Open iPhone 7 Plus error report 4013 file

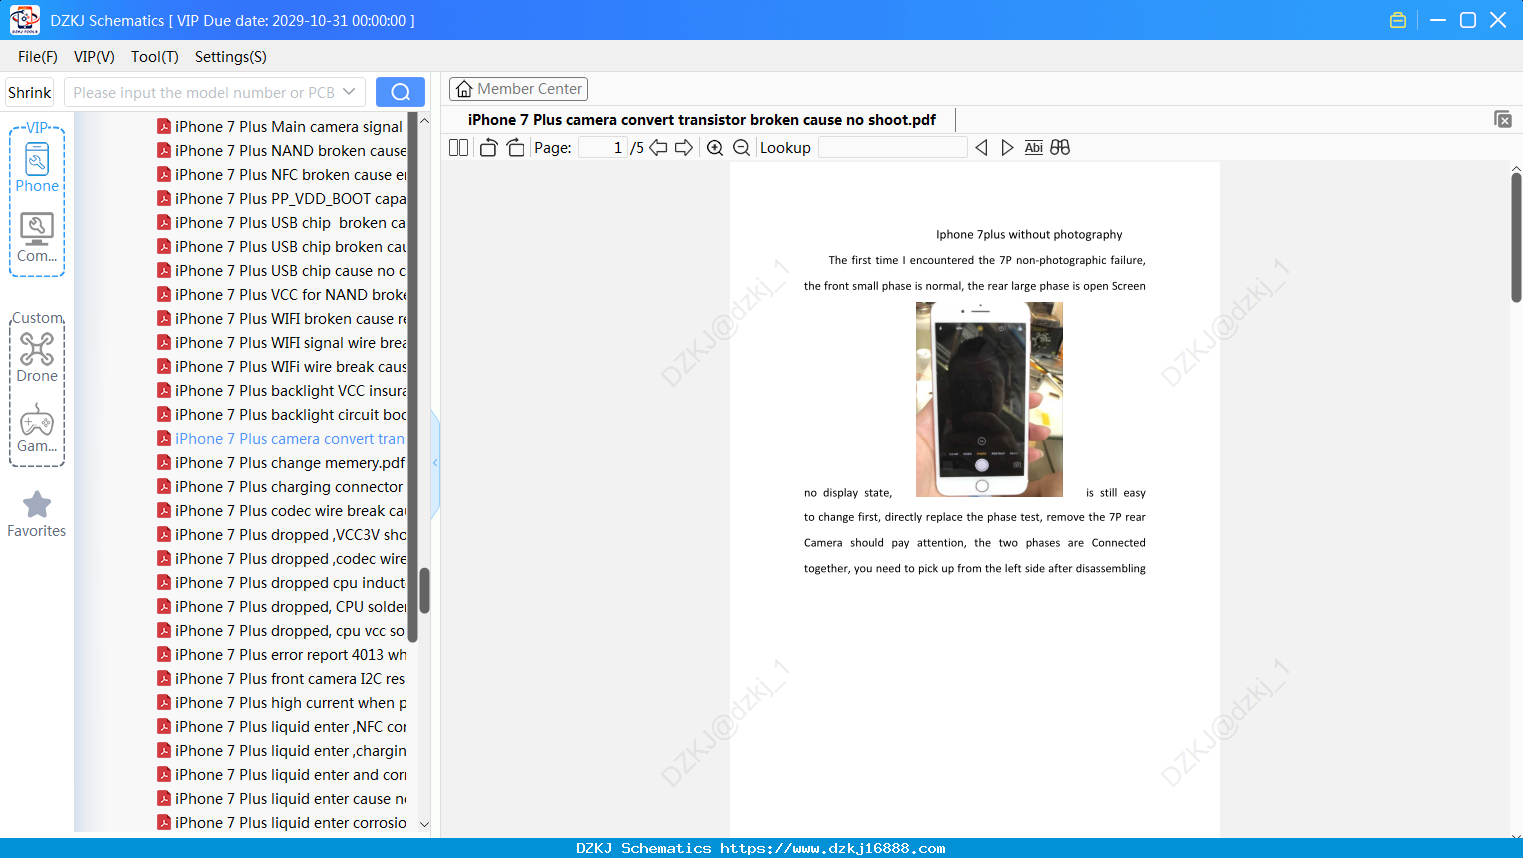coord(281,655)
